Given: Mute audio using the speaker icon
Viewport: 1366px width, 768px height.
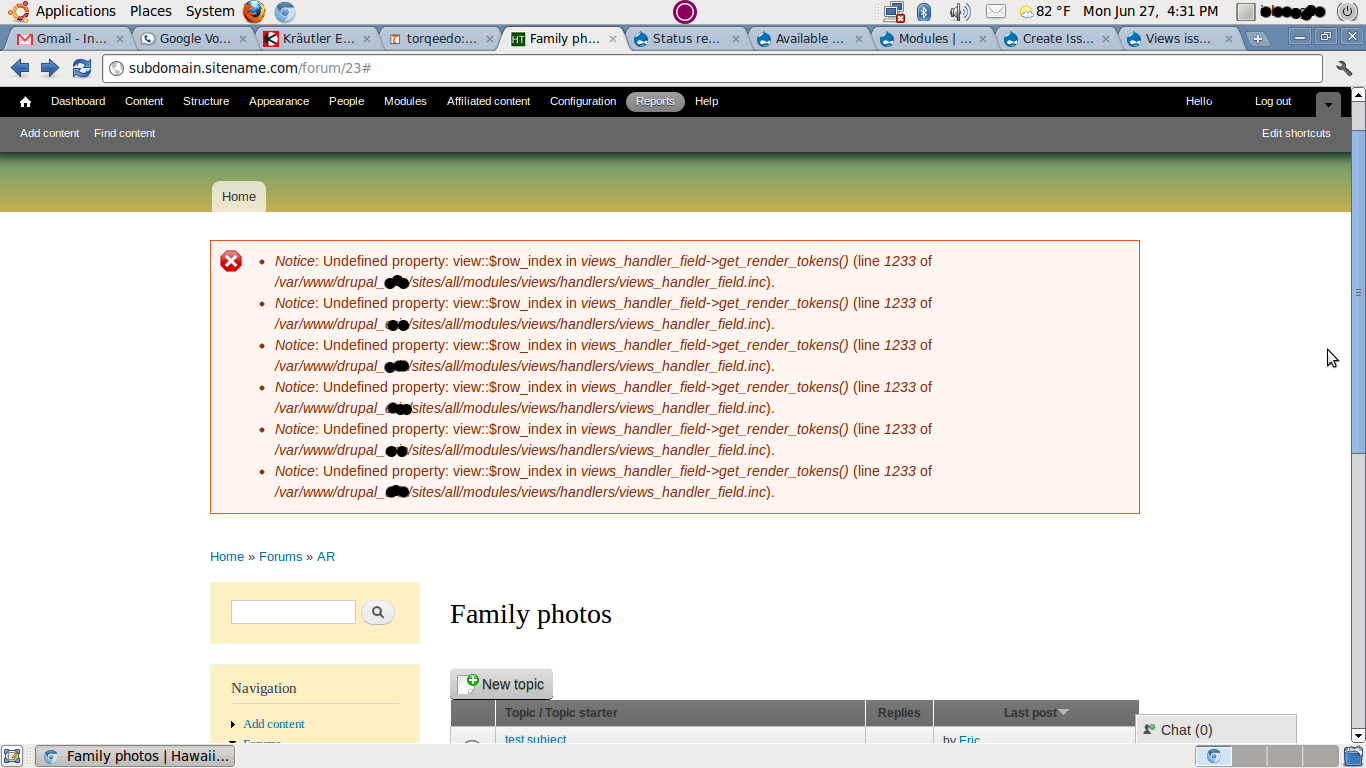Looking at the screenshot, I should click(x=959, y=12).
